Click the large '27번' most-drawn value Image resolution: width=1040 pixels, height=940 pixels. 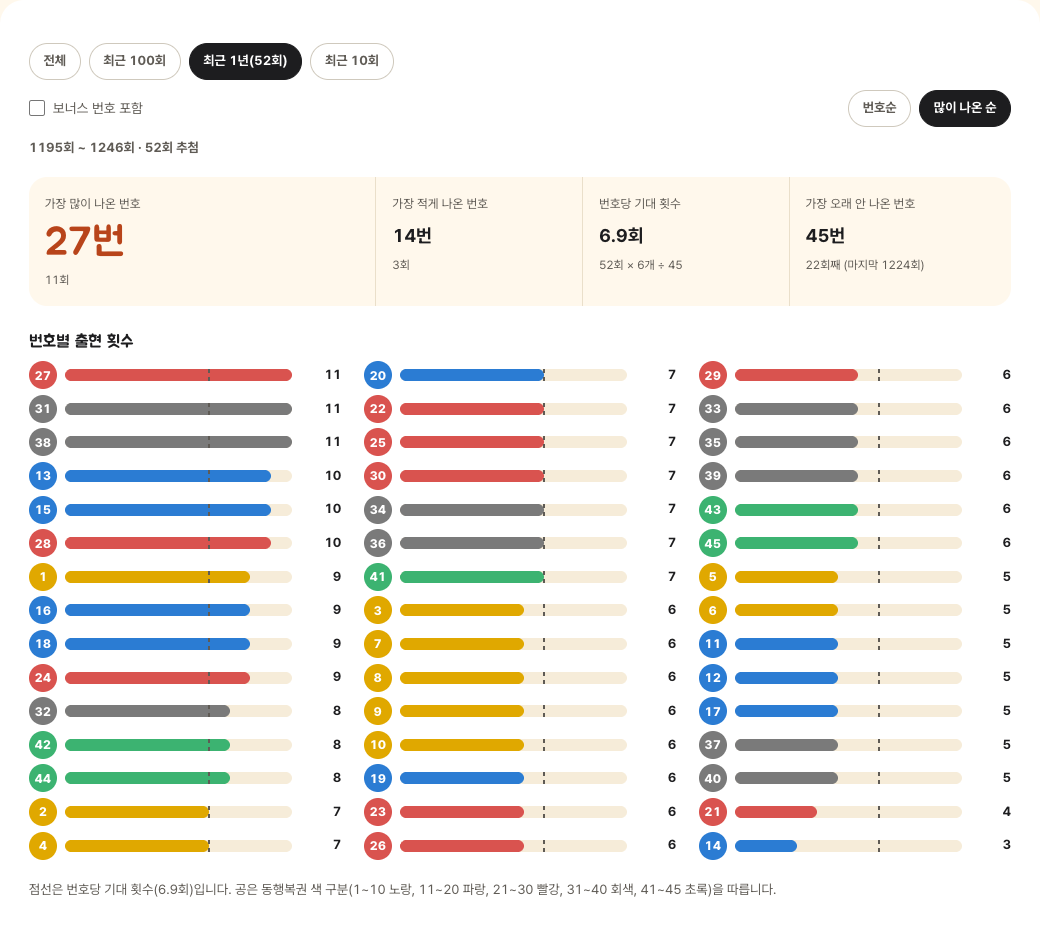tap(84, 240)
